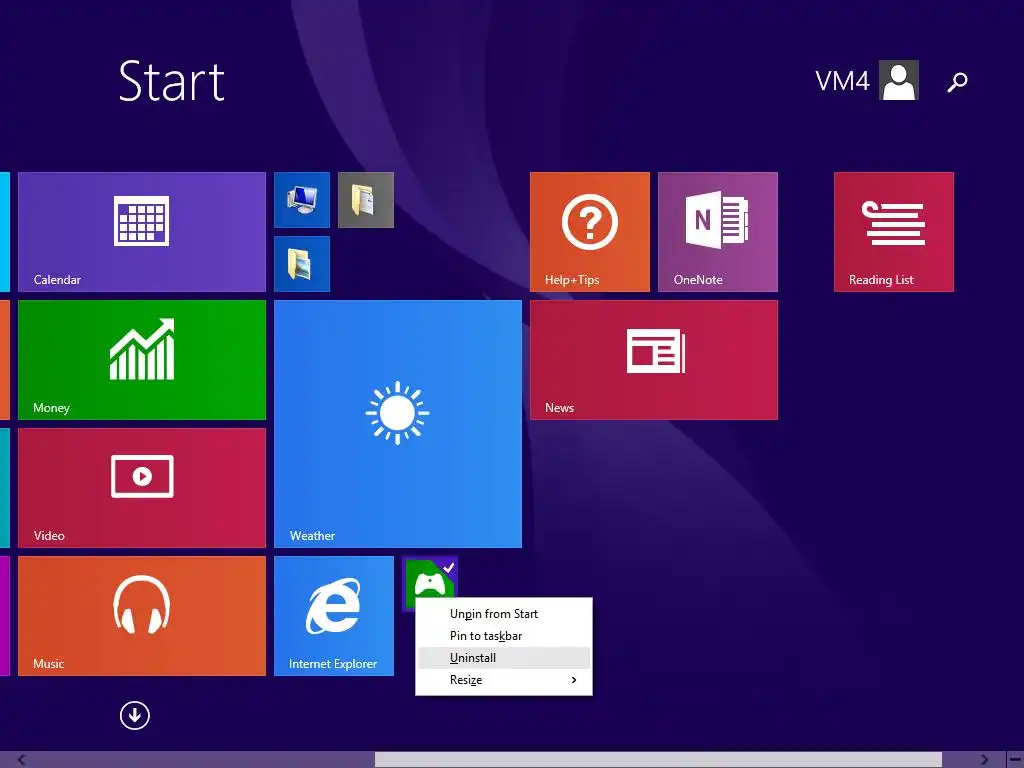Image resolution: width=1024 pixels, height=768 pixels.
Task: Click the VM4 user account picture
Action: tap(899, 80)
